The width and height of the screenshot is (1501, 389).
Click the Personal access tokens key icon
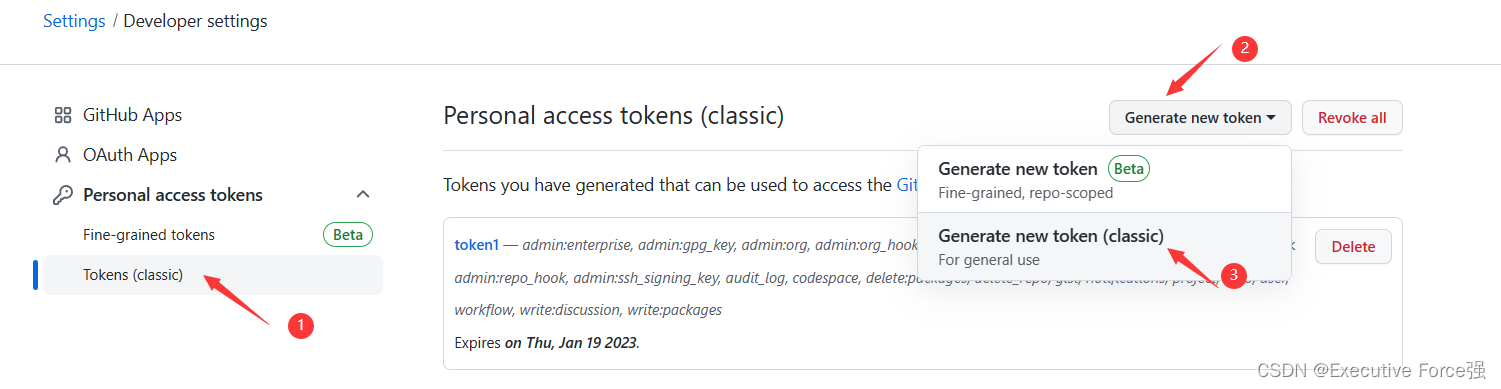coord(63,195)
